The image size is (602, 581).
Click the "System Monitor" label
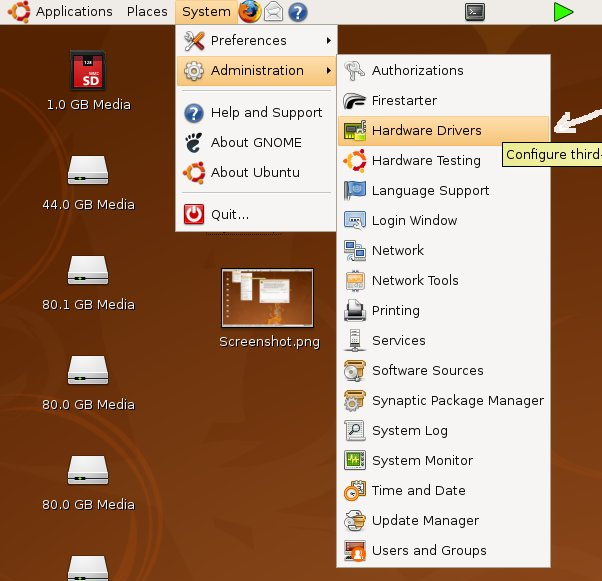[422, 460]
